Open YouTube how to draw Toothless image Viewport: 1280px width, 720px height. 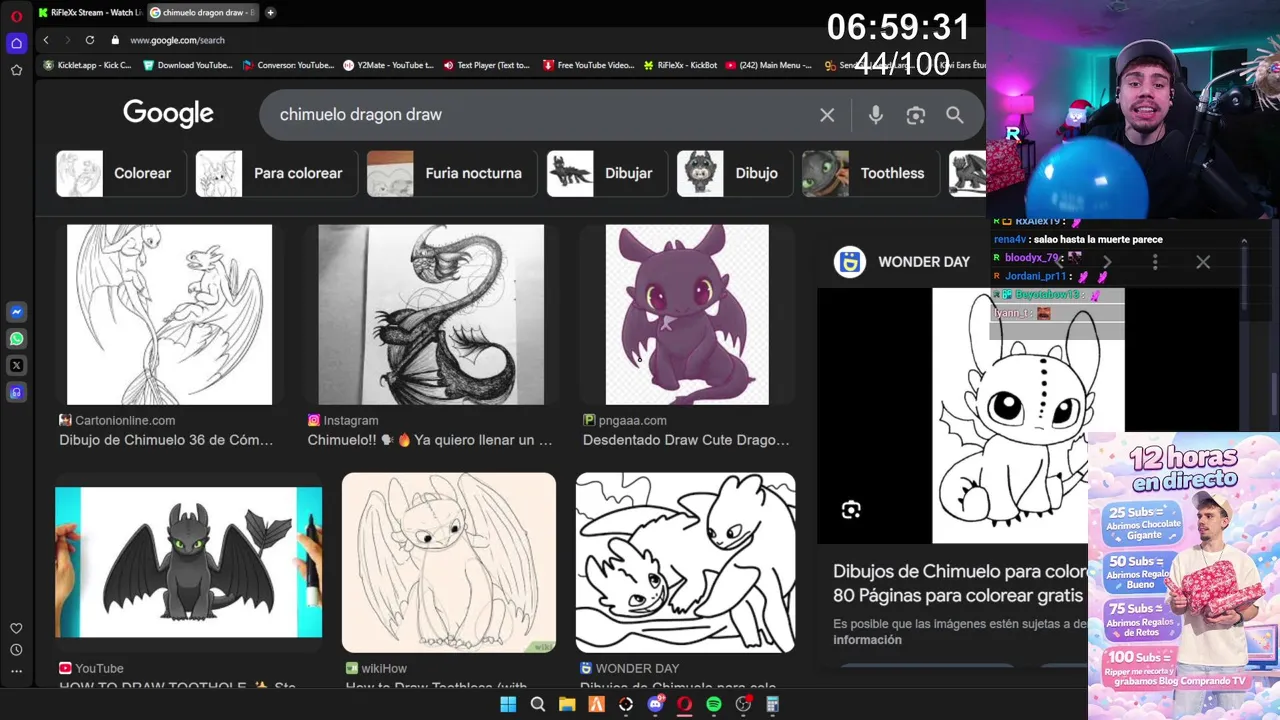[189, 562]
